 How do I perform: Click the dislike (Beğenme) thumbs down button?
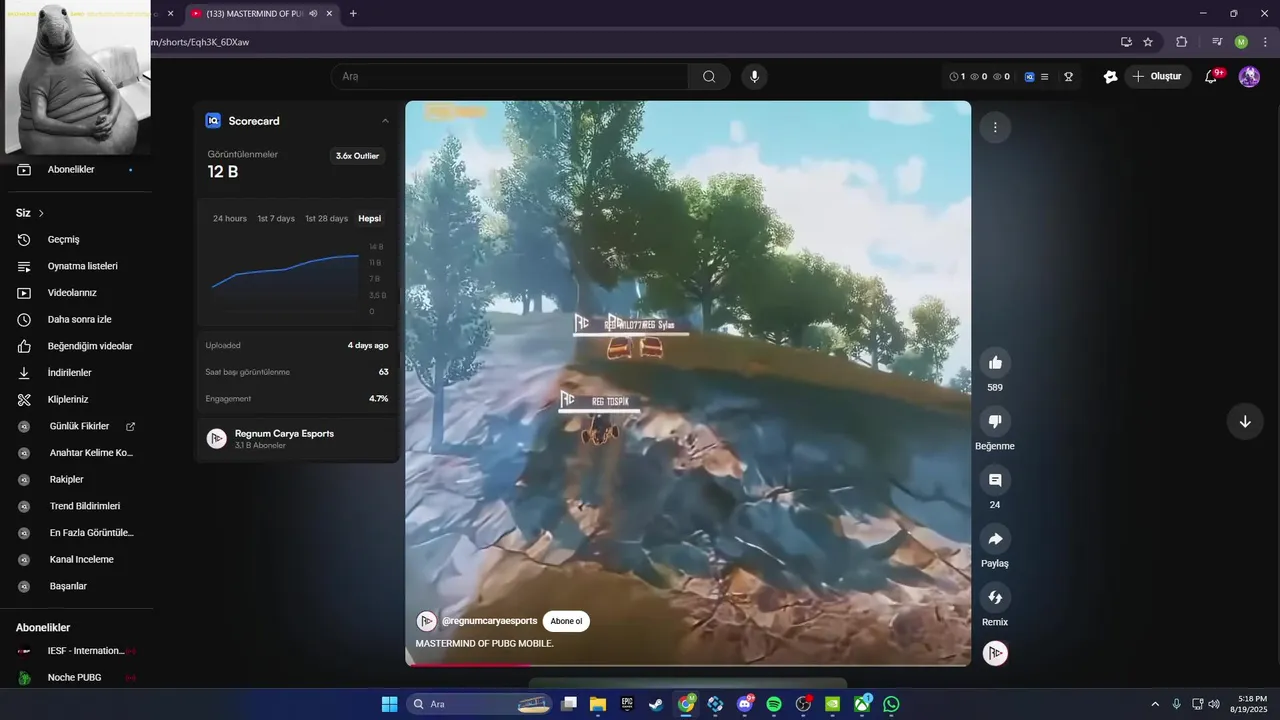click(995, 422)
